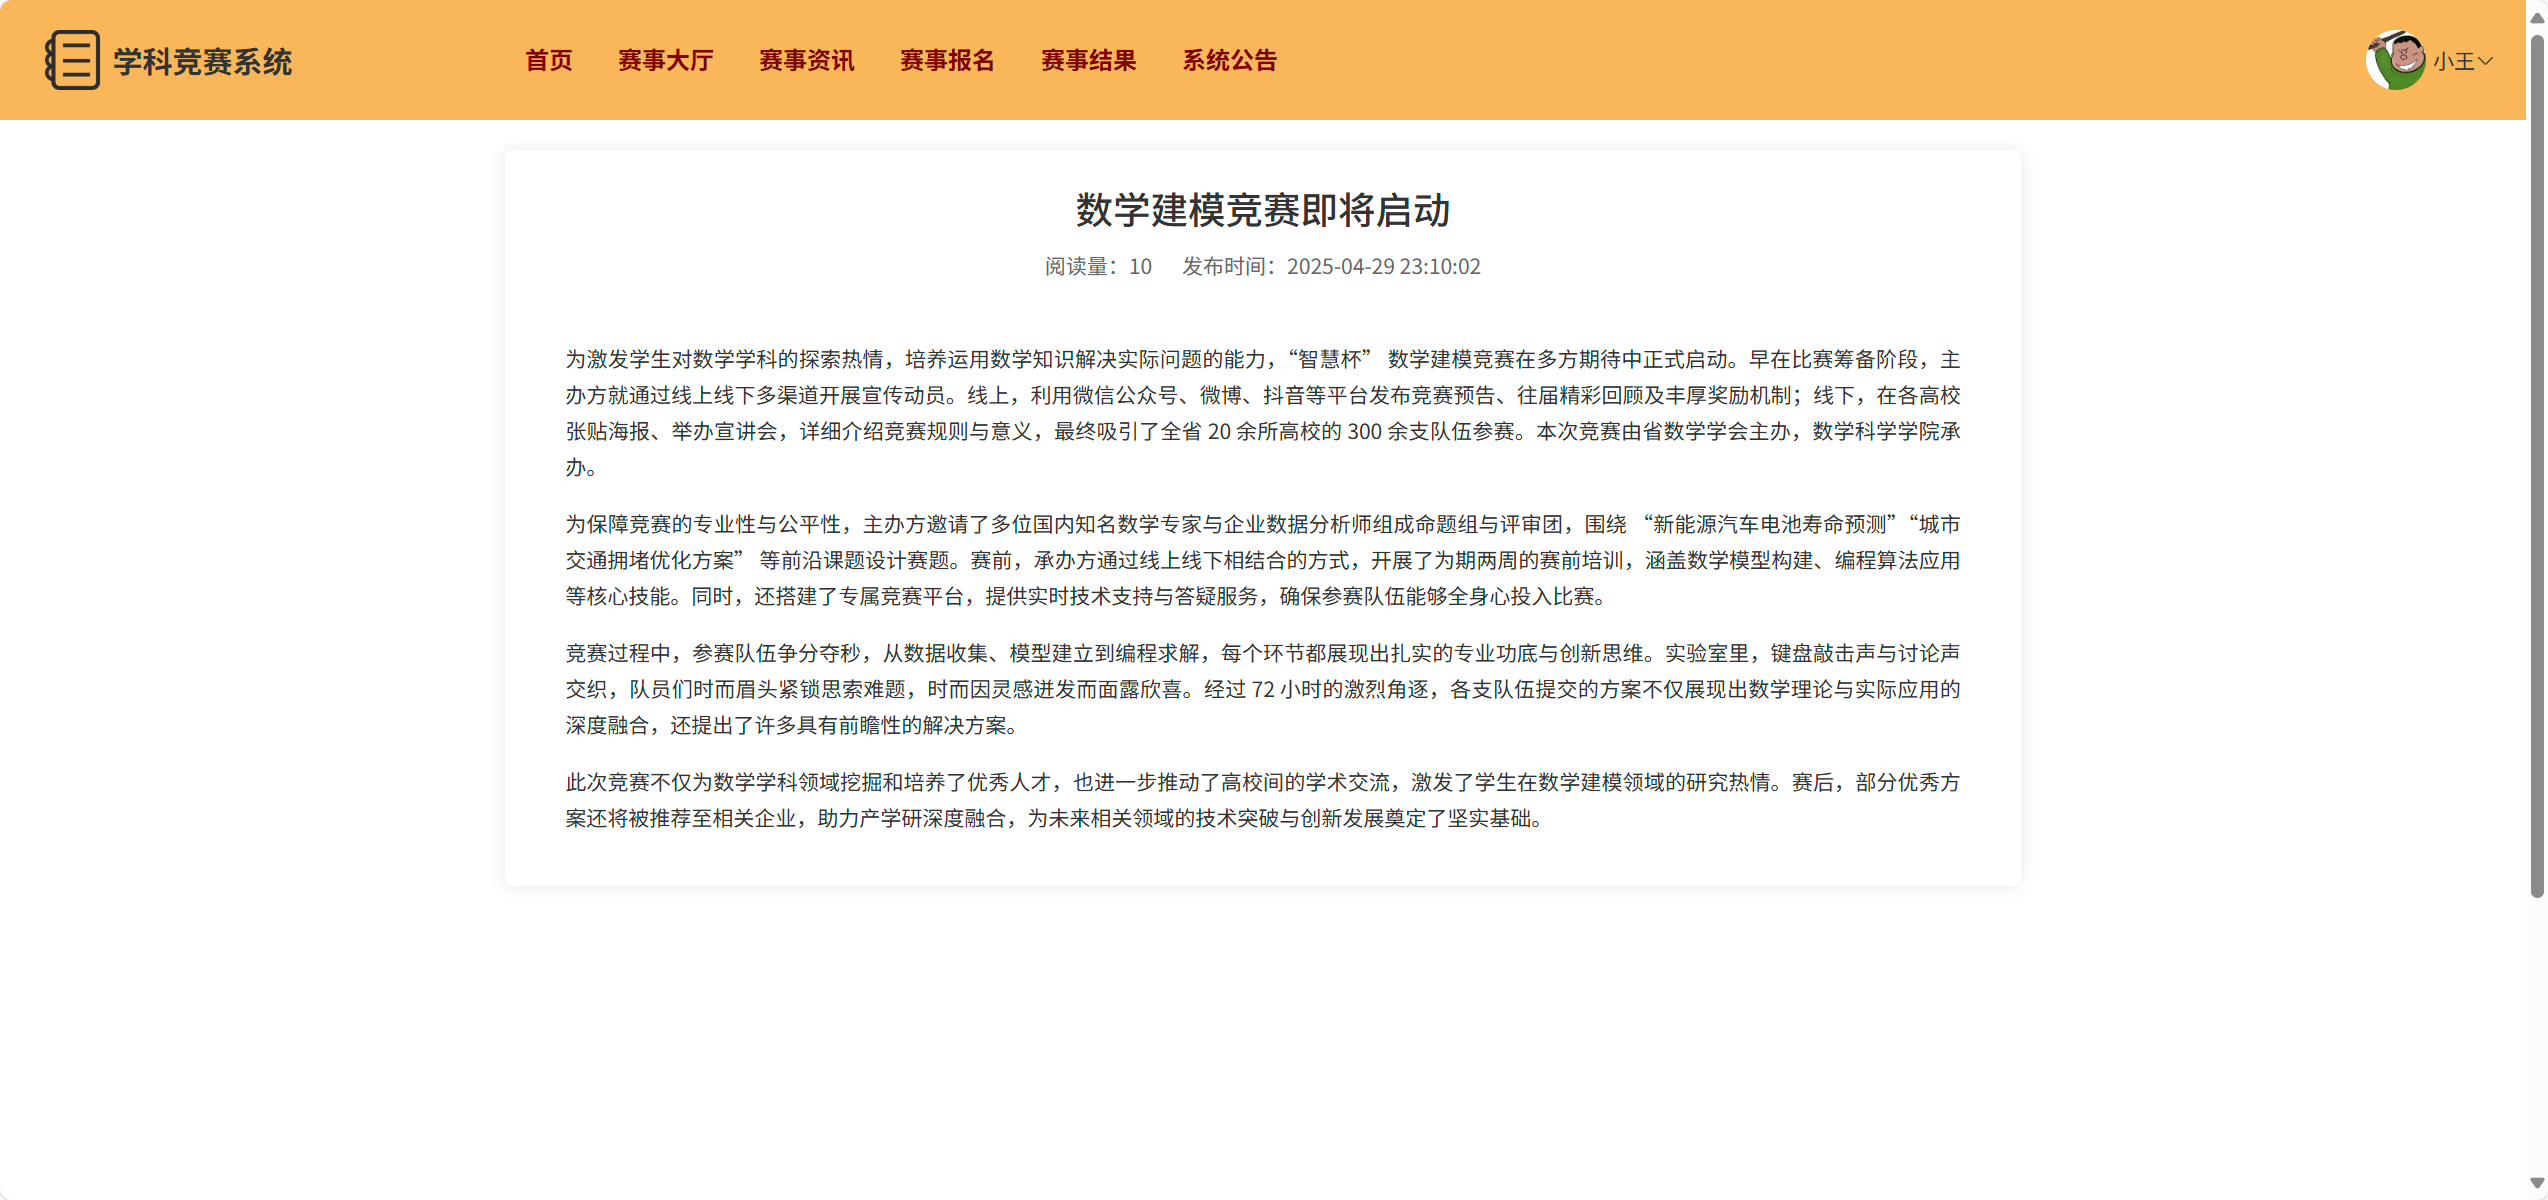Click the notebook logo icon
The image size is (2548, 1200).
pyautogui.click(x=72, y=60)
